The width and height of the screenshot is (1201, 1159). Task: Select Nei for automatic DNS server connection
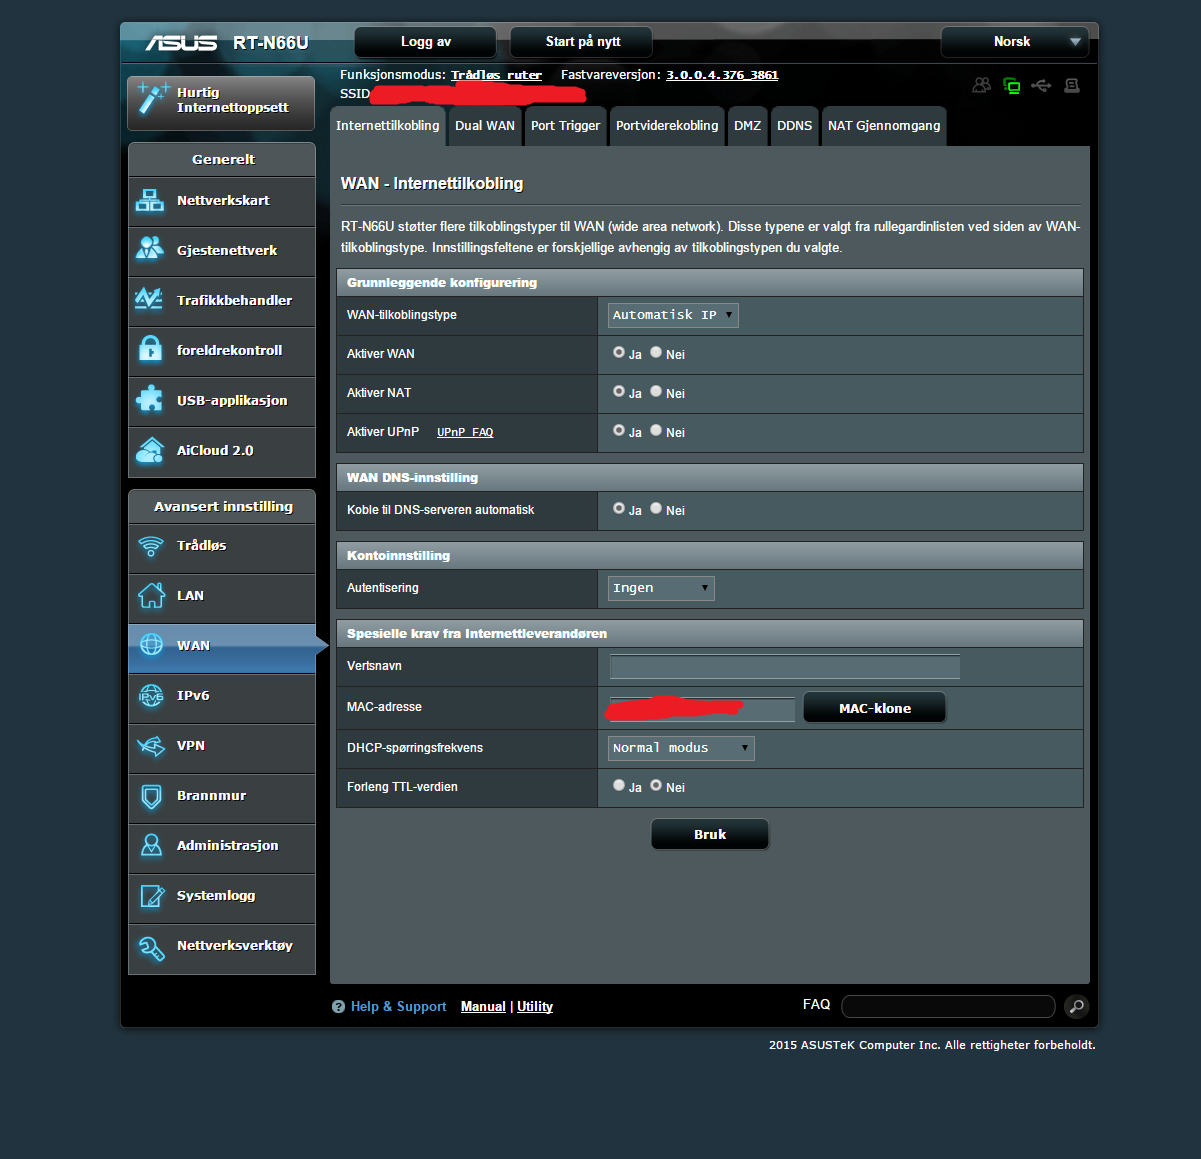pyautogui.click(x=656, y=509)
